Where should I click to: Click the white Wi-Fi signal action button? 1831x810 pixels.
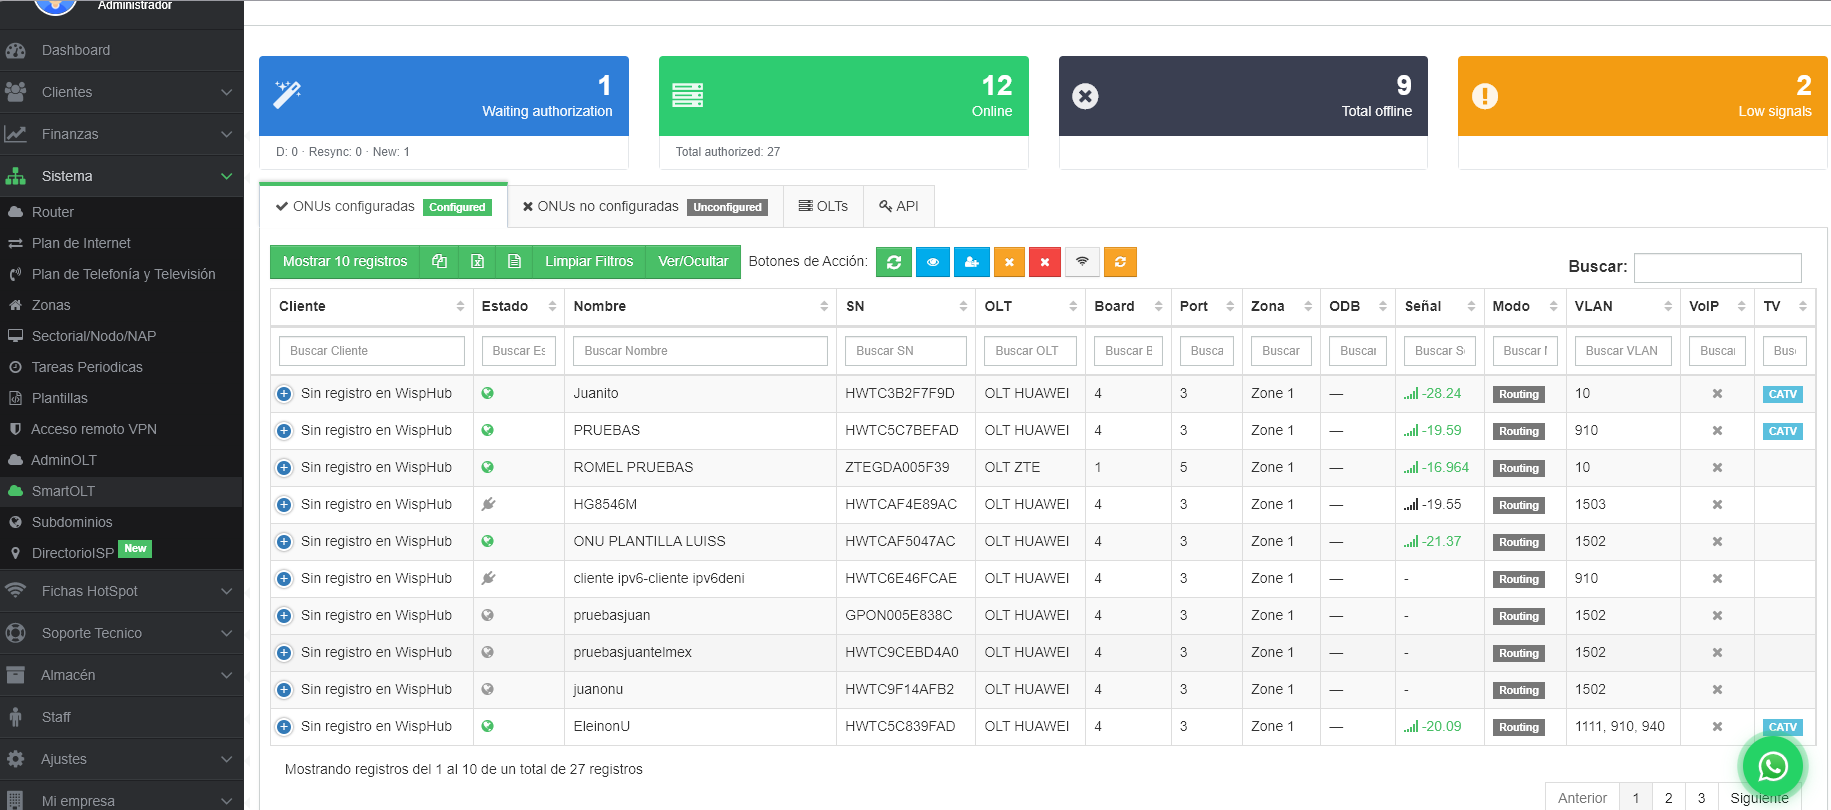1082,262
